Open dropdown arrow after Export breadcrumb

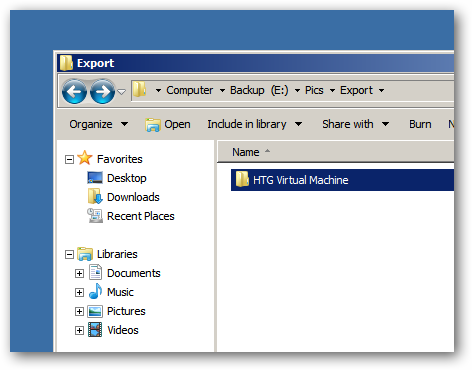click(x=381, y=90)
